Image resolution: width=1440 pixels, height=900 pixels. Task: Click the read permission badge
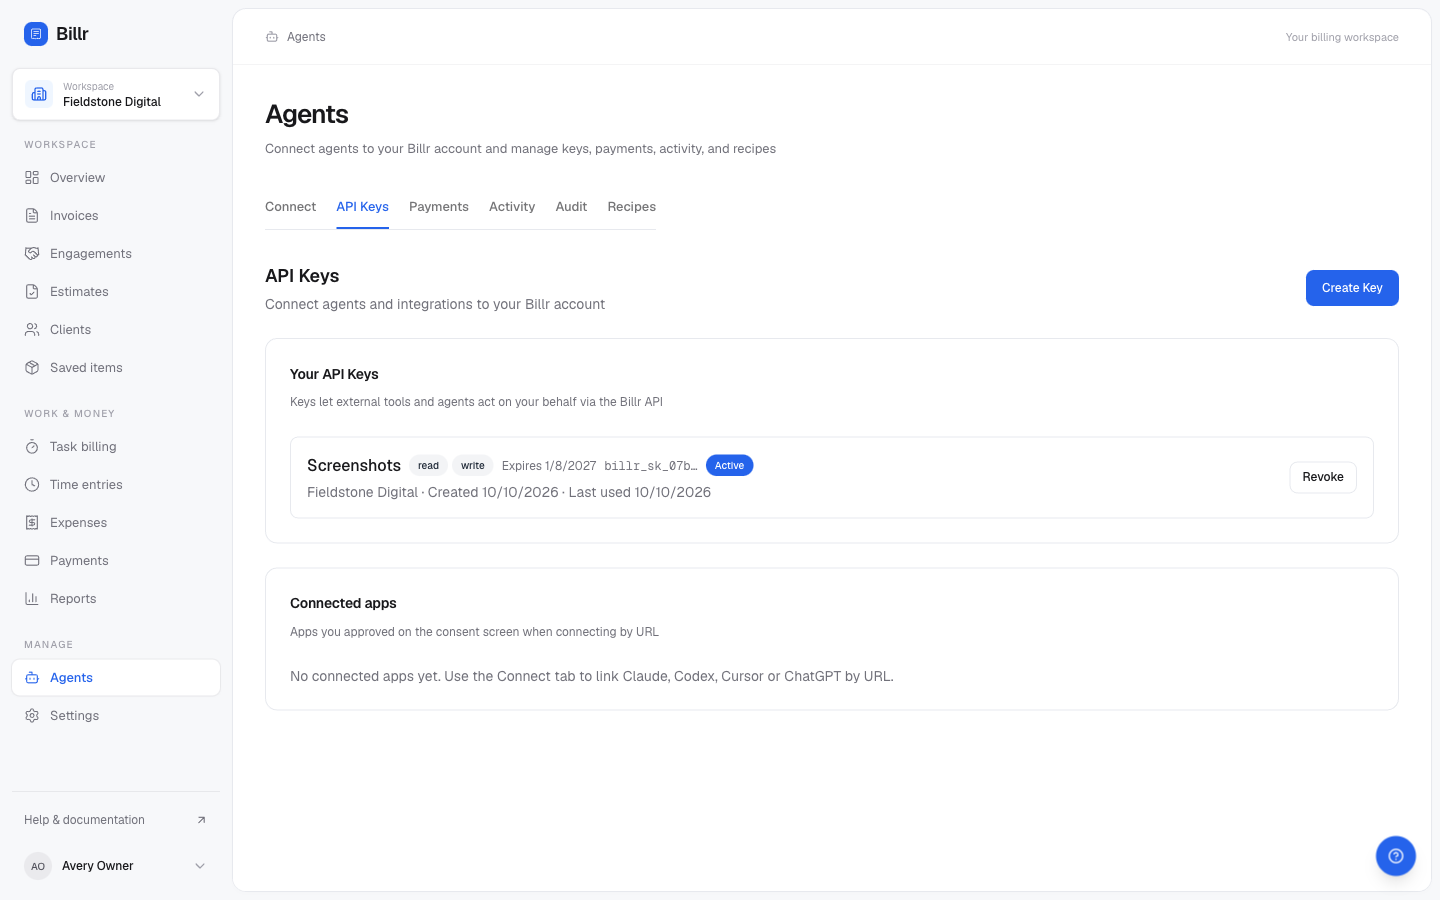[x=428, y=466]
